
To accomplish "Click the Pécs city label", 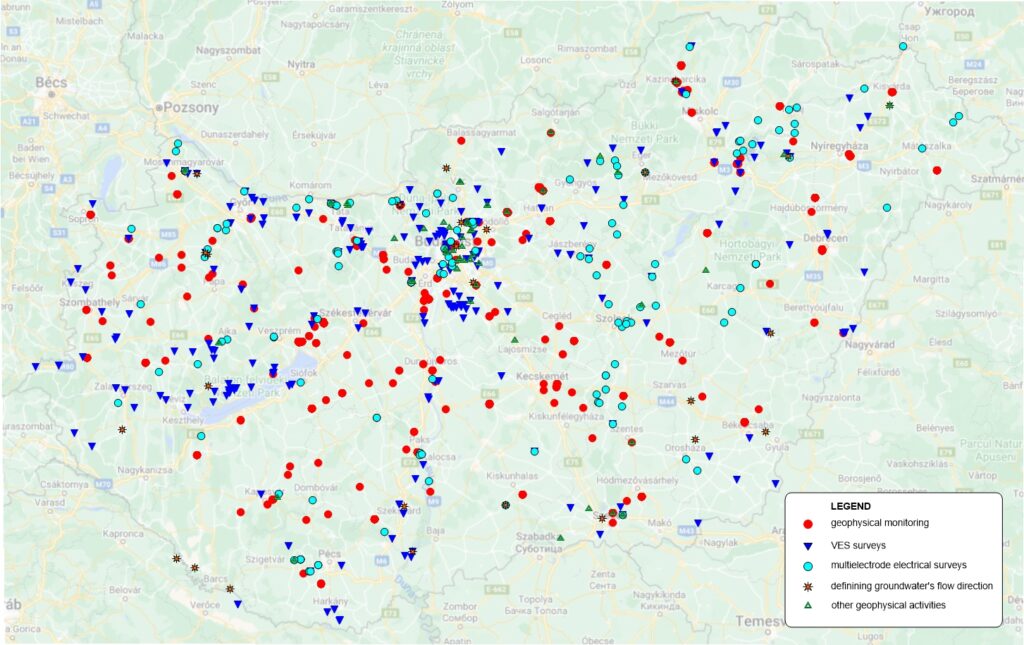I will 329,554.
